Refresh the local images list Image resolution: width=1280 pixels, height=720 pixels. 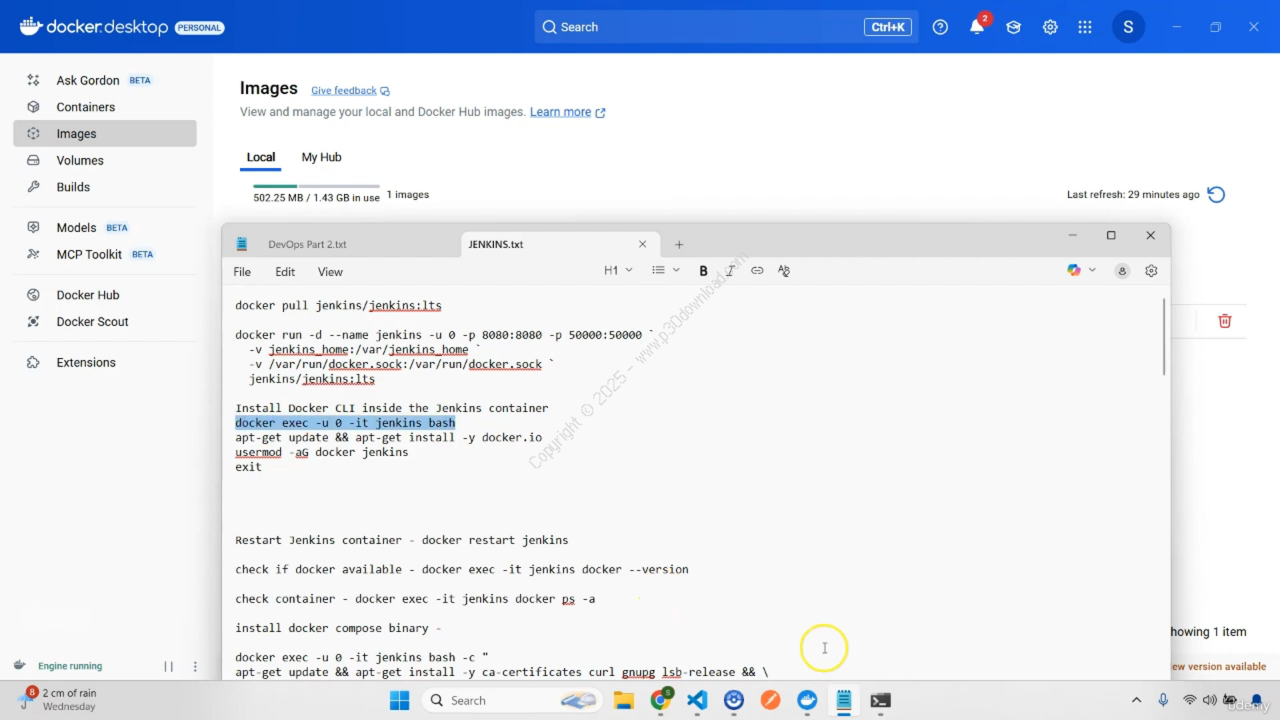(1216, 195)
